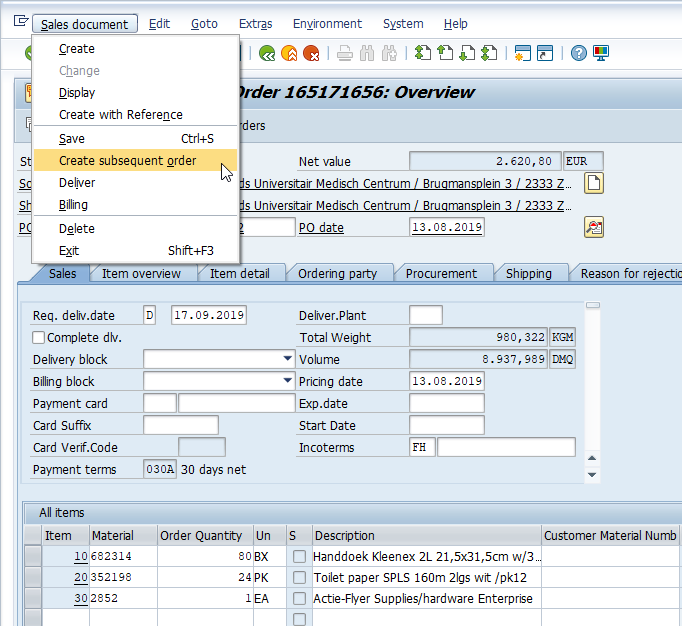
Task: Click the document icon beside Sold-to party
Action: point(594,183)
